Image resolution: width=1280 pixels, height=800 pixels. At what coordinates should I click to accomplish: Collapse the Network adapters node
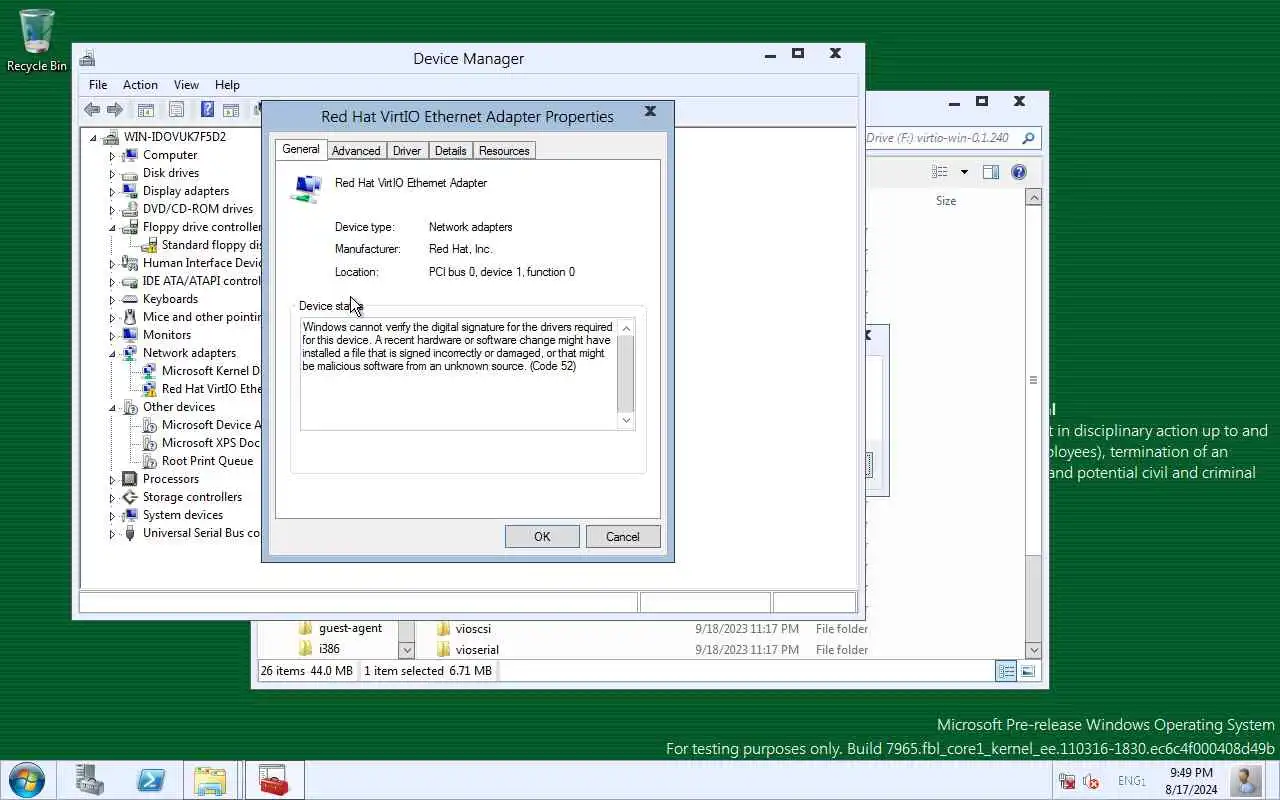pos(112,354)
